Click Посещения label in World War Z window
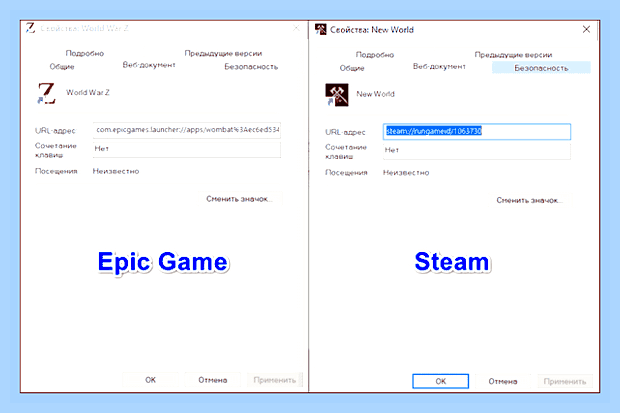Image resolution: width=620 pixels, height=413 pixels. click(56, 171)
